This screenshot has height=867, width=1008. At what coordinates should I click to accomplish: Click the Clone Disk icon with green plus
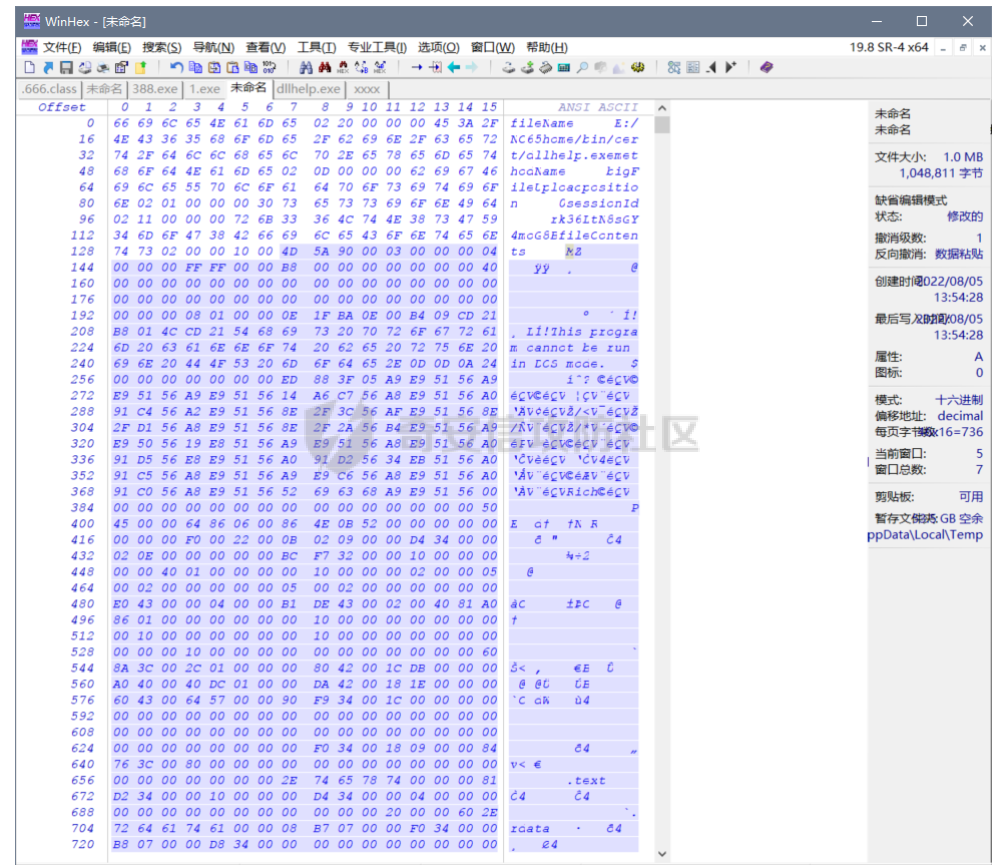527,67
